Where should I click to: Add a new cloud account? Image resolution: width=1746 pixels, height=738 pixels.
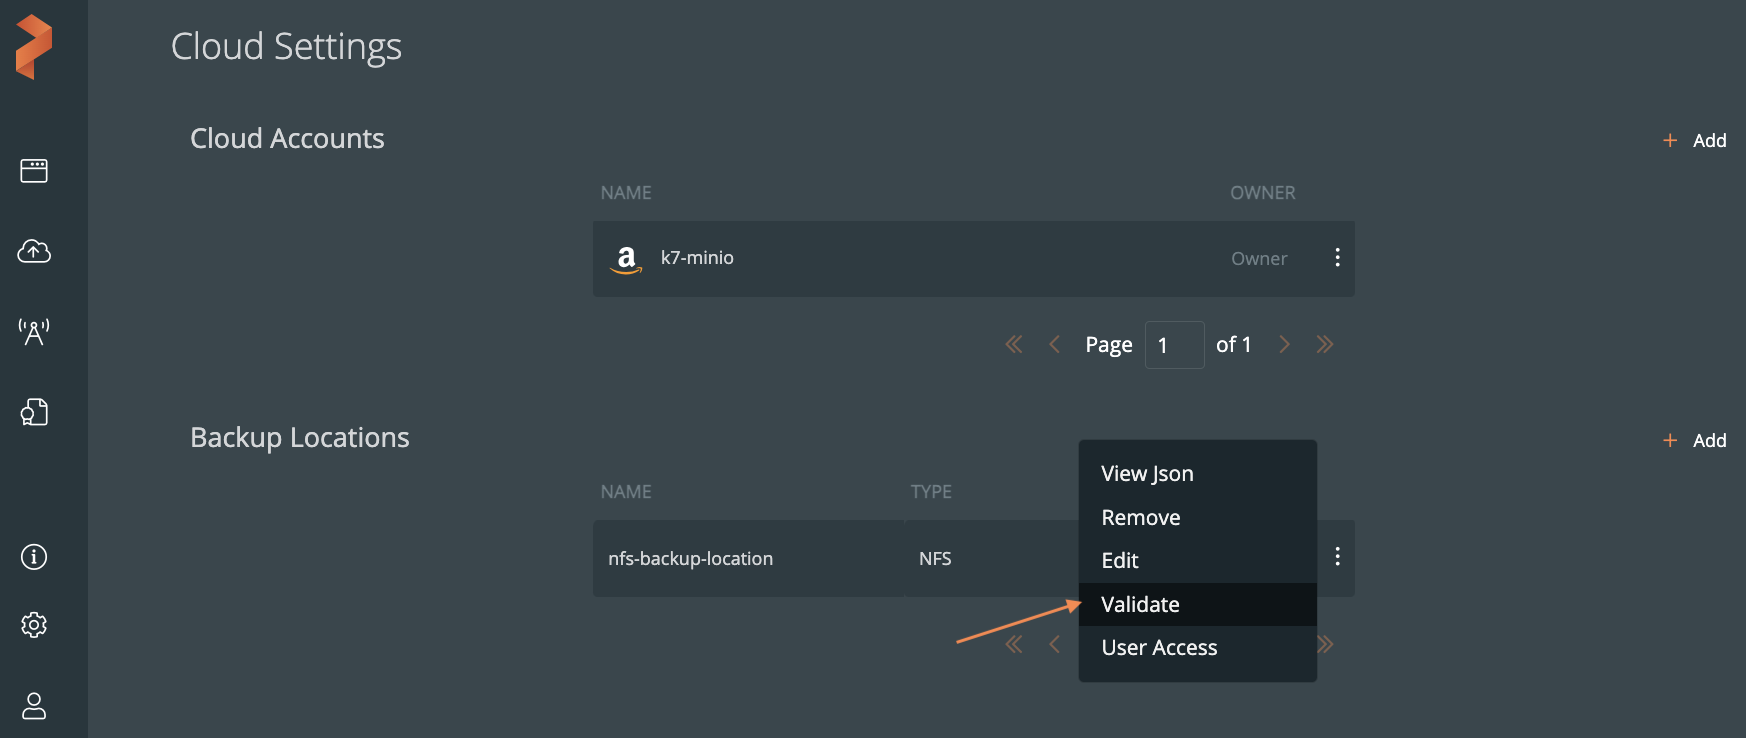[1696, 141]
